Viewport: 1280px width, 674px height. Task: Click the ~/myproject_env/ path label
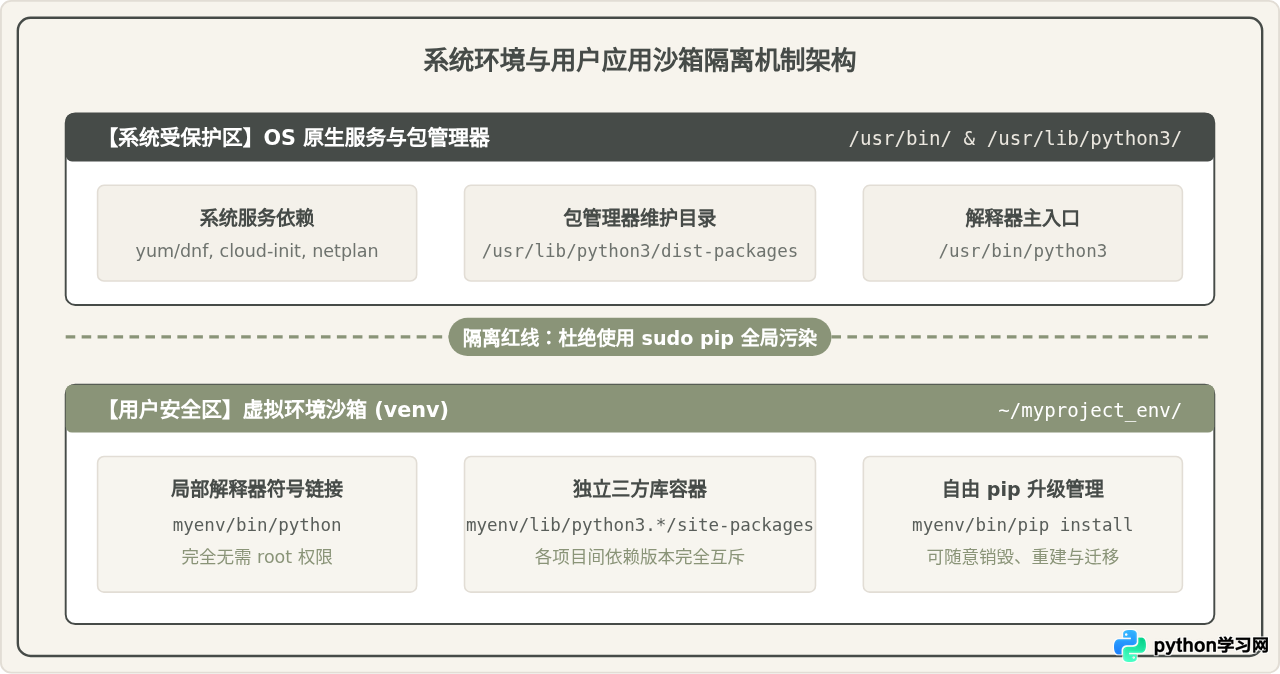[1089, 410]
